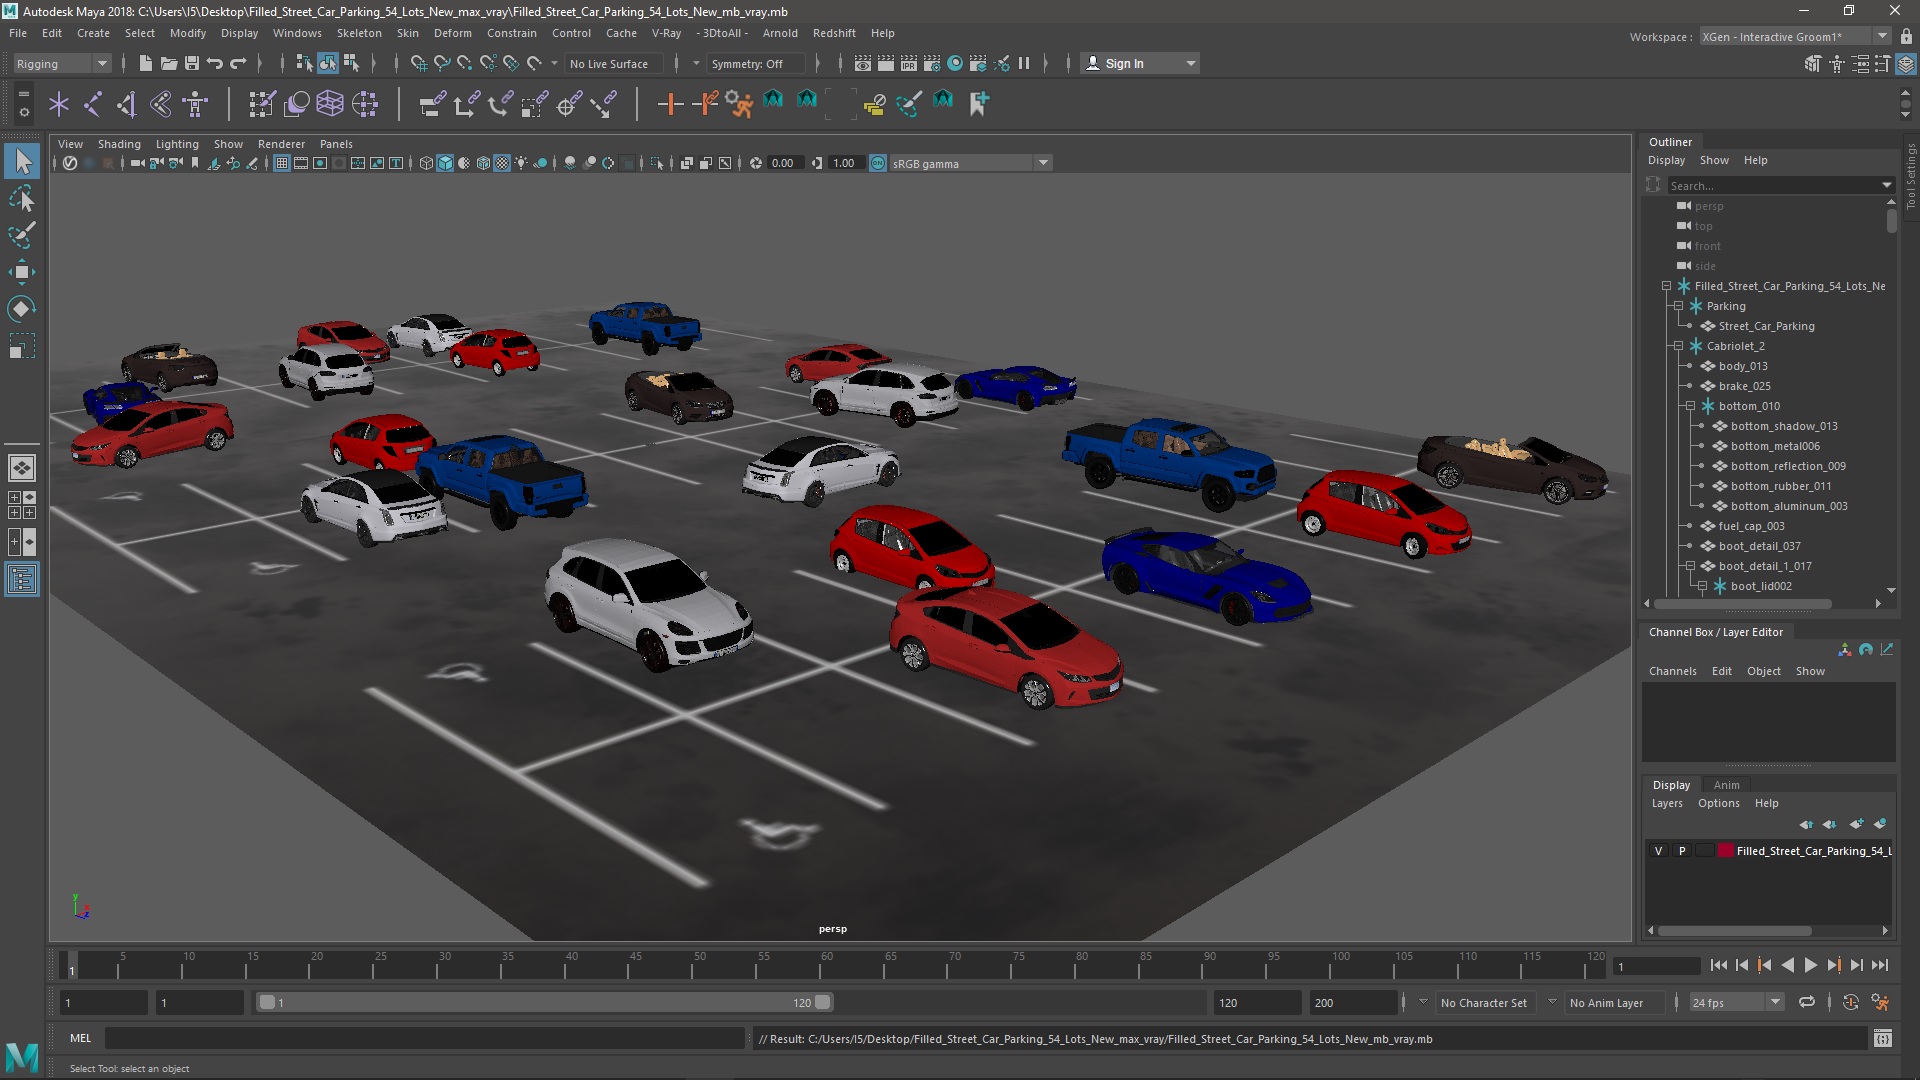Click the playback range slider end handle
This screenshot has height=1080, width=1920.
pyautogui.click(x=823, y=1002)
